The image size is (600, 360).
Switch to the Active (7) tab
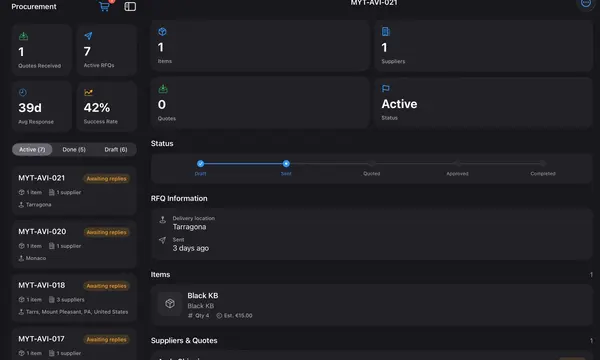32,150
